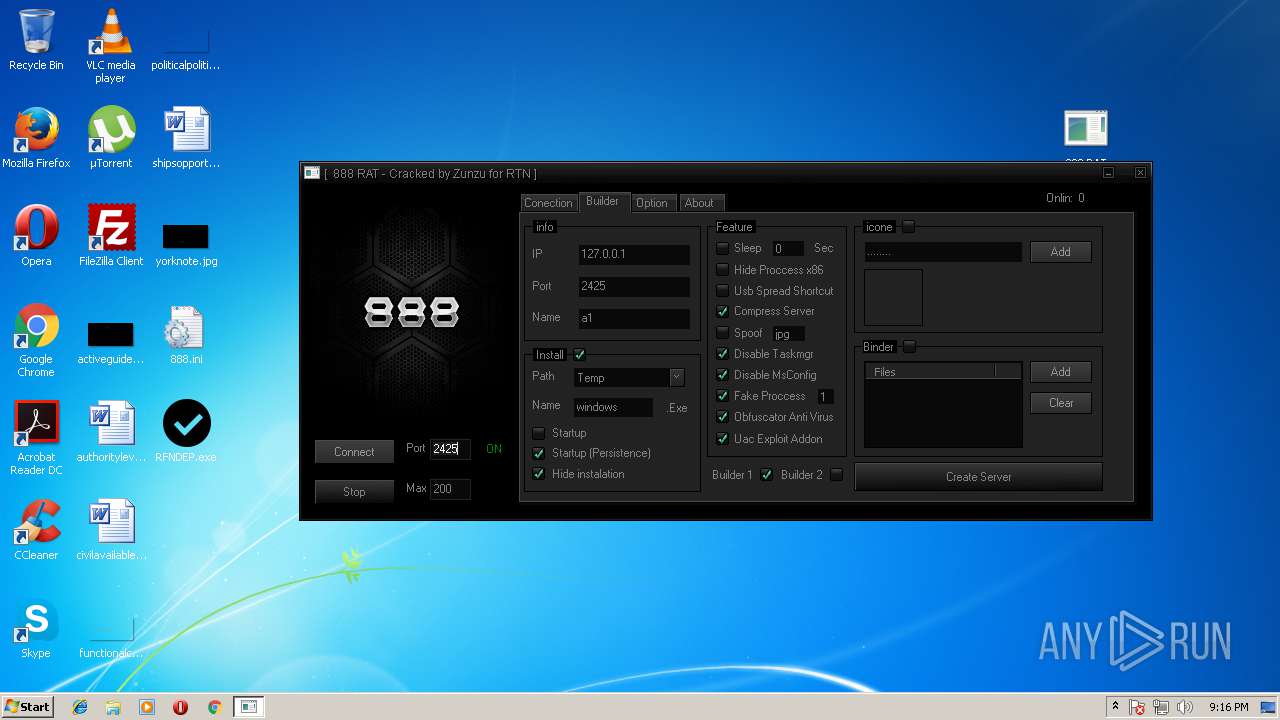Toggle Disable Taskmgr checkbox
This screenshot has width=1280, height=720.
[722, 354]
